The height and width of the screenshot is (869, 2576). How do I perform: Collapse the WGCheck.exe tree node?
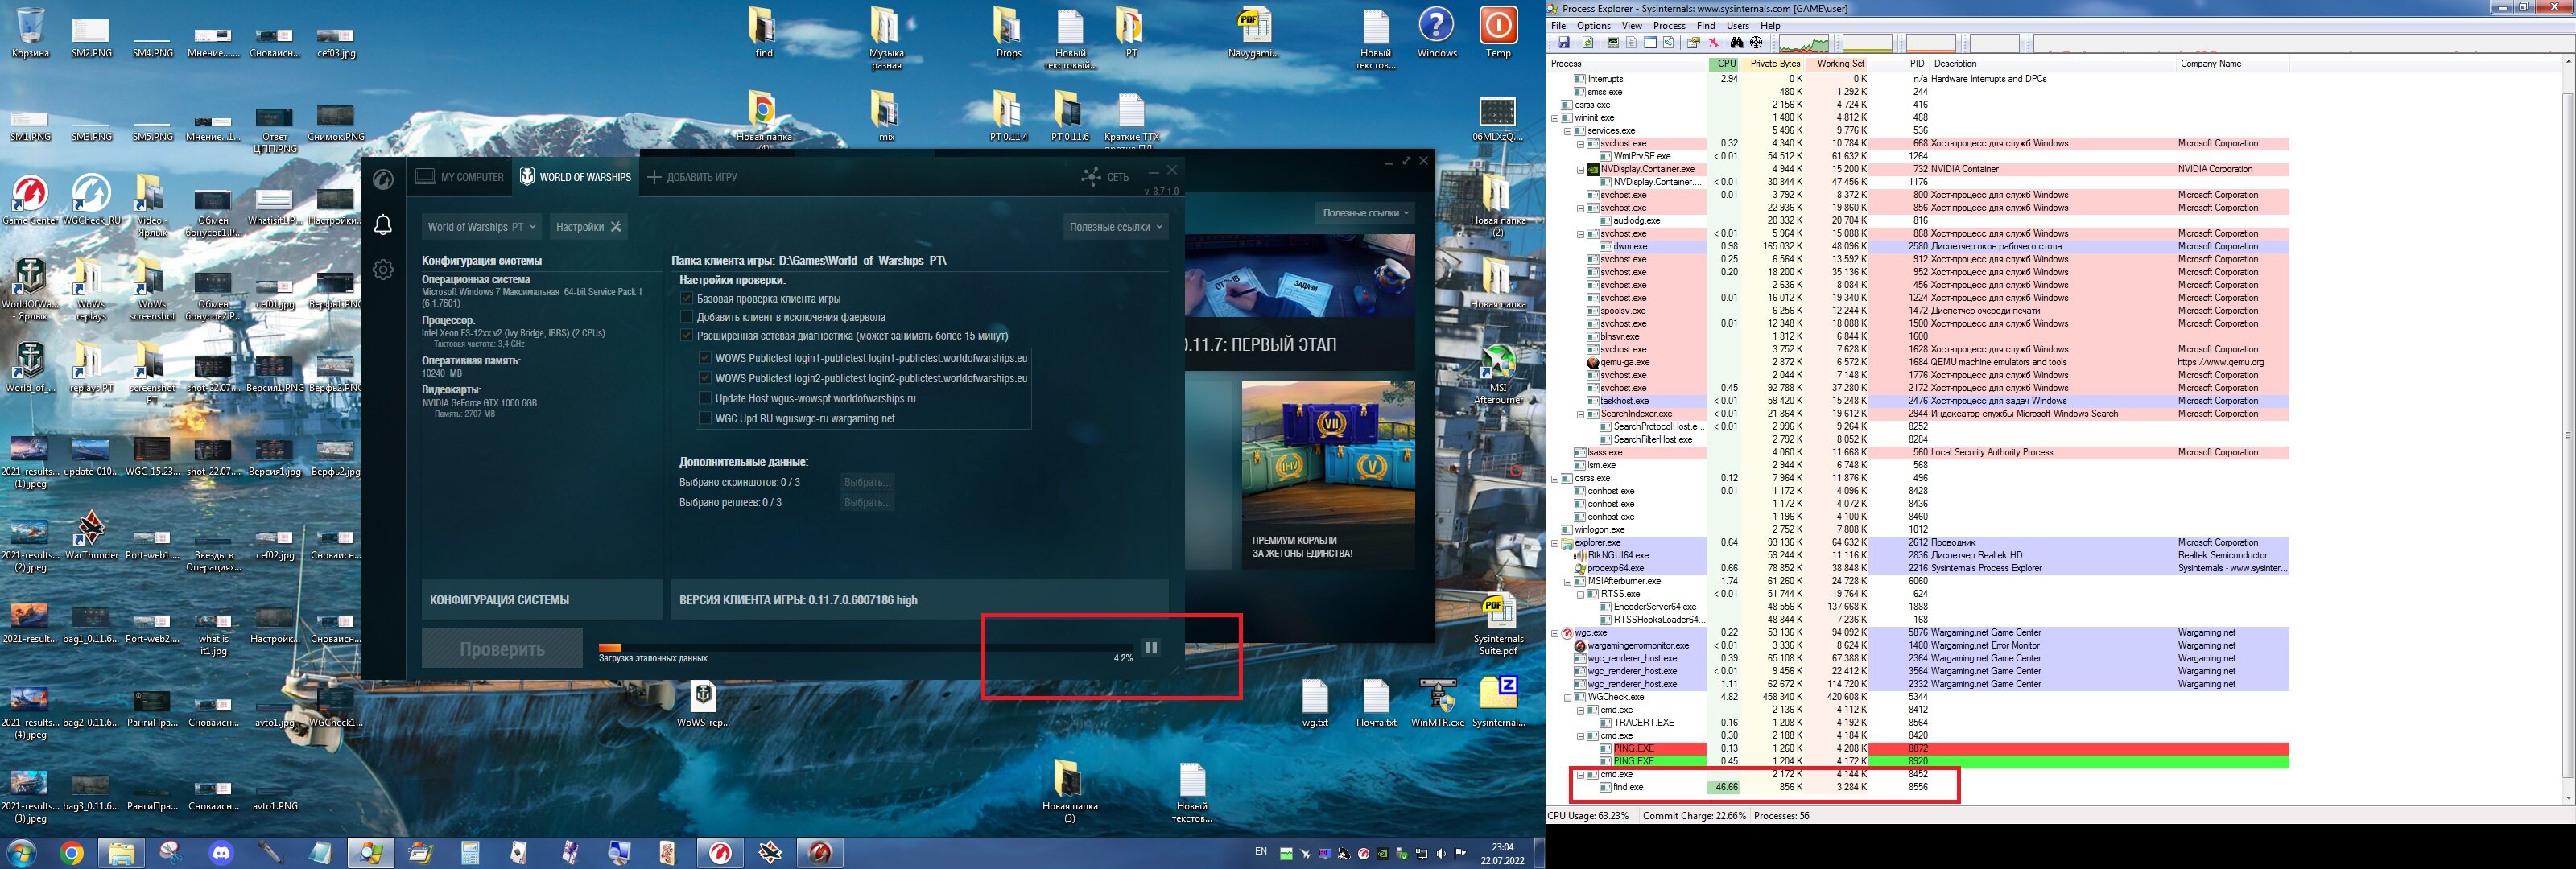tap(1568, 697)
